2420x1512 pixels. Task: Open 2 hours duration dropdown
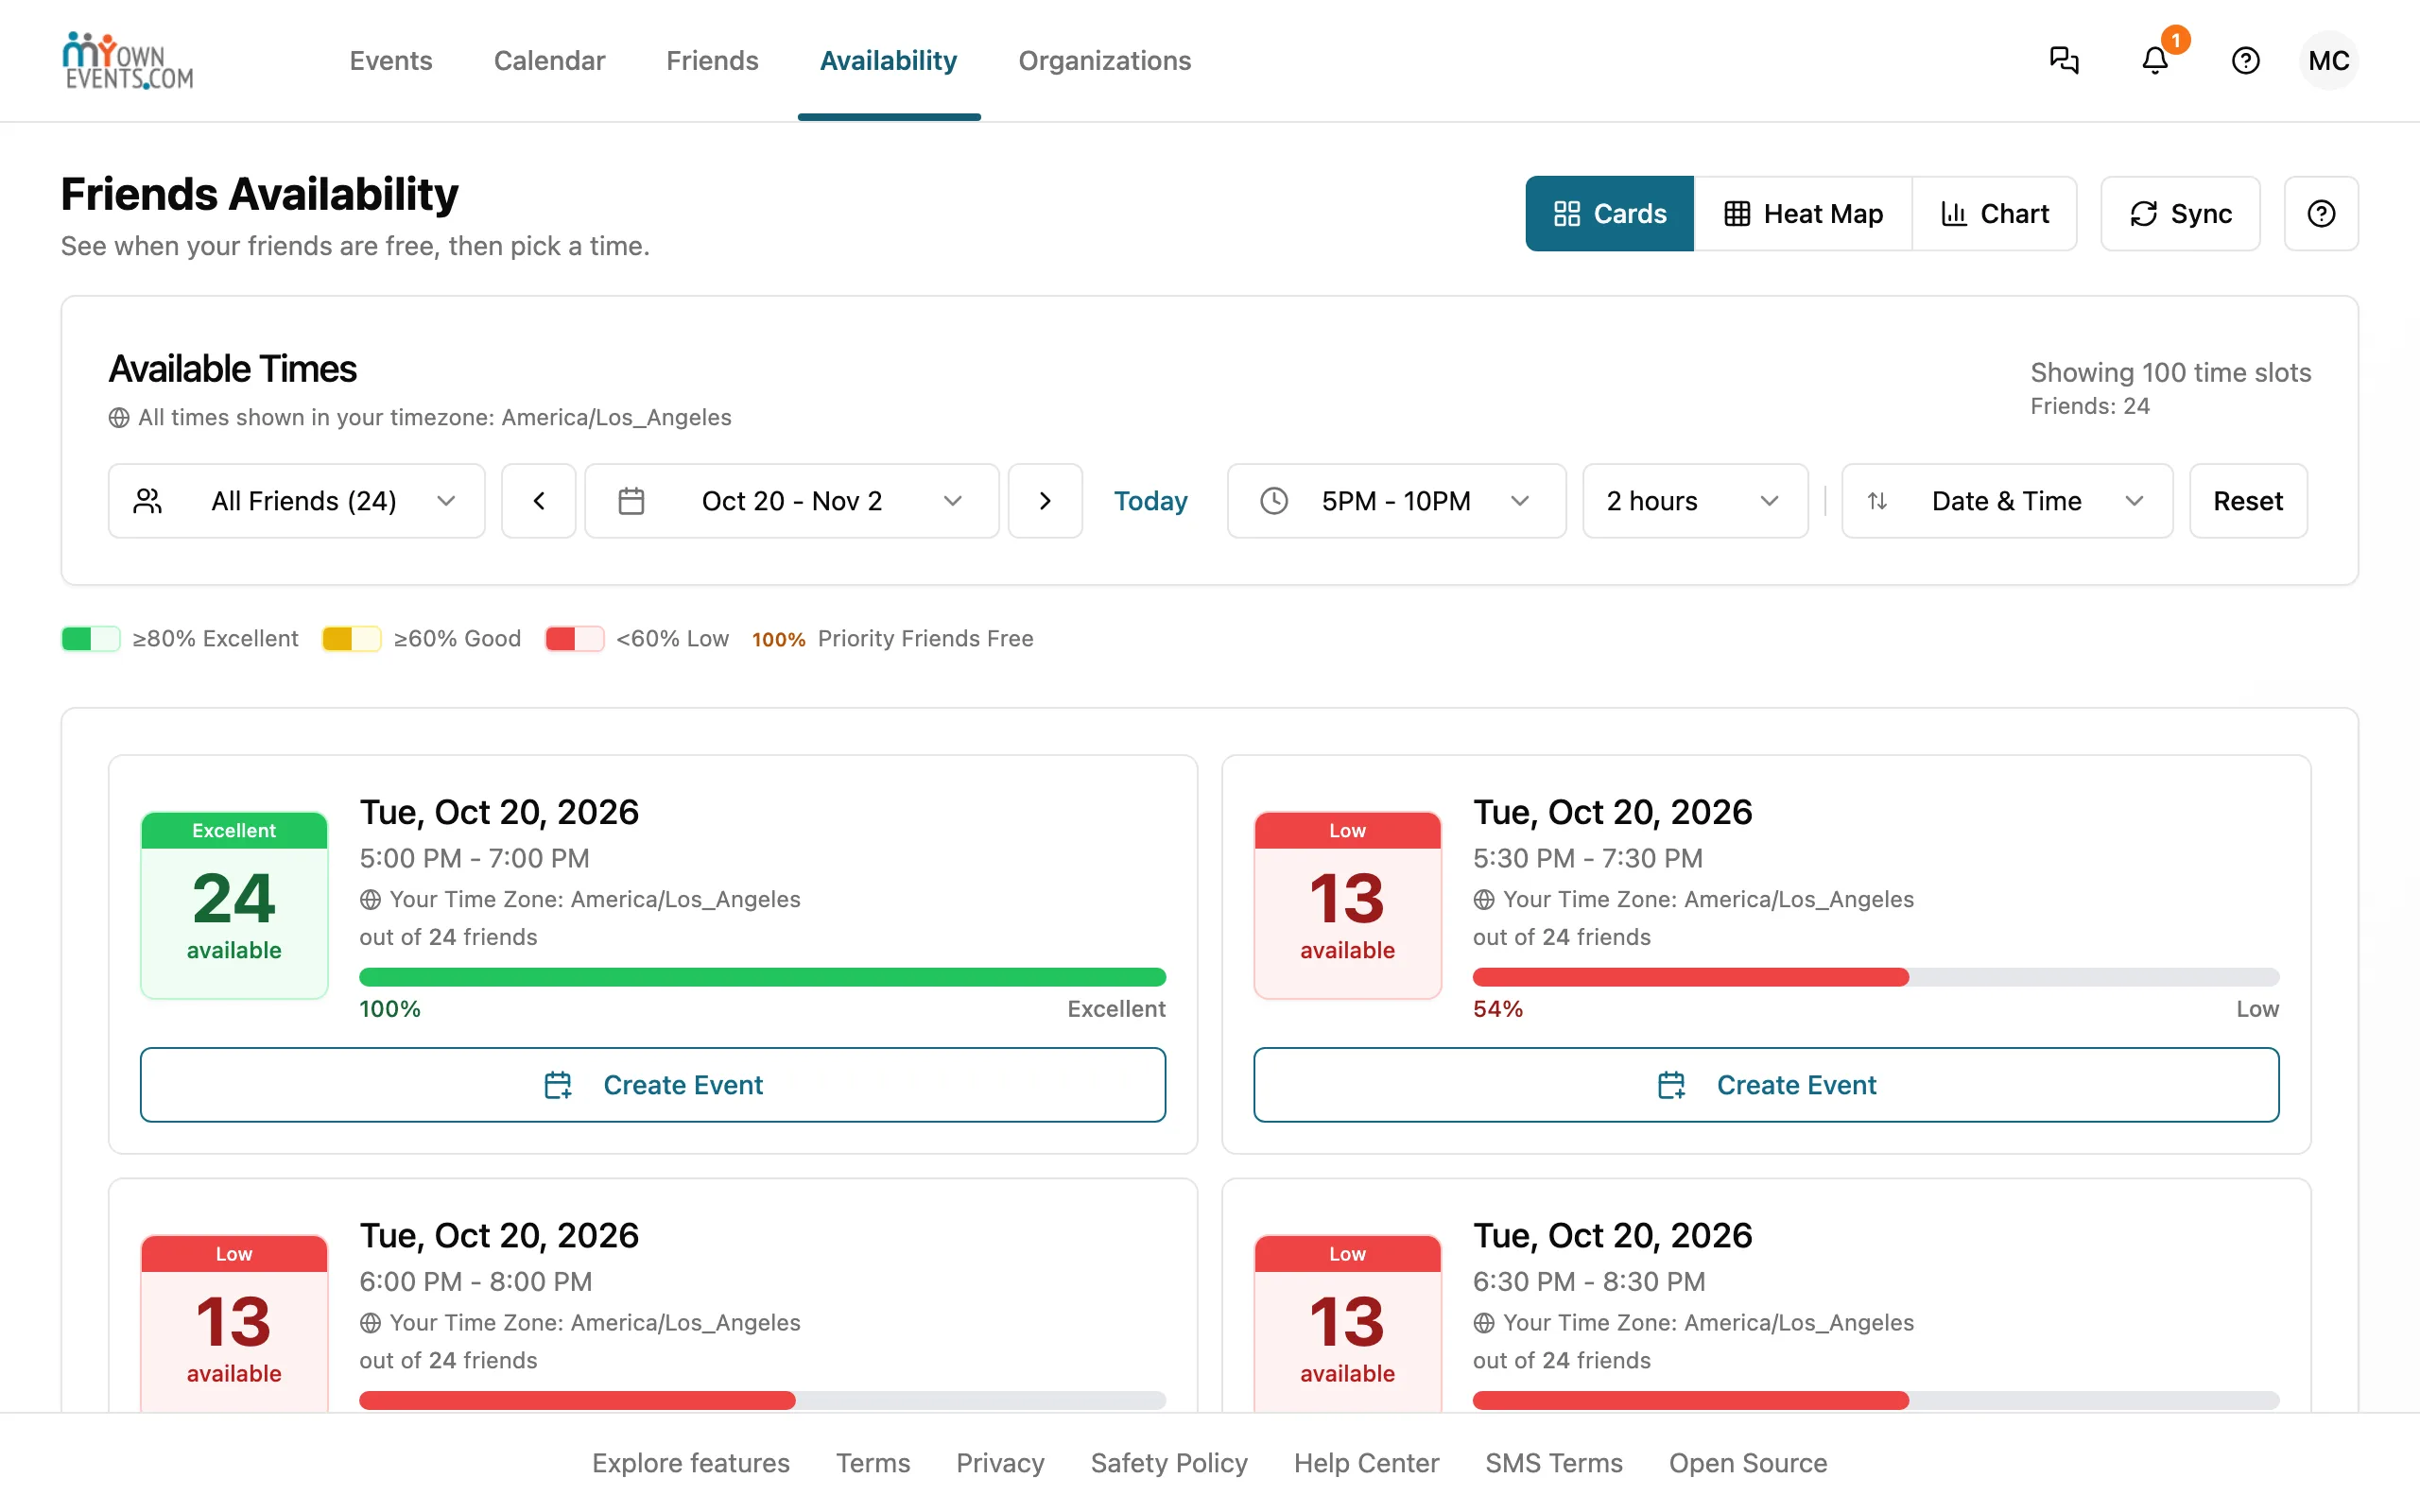(x=1695, y=500)
